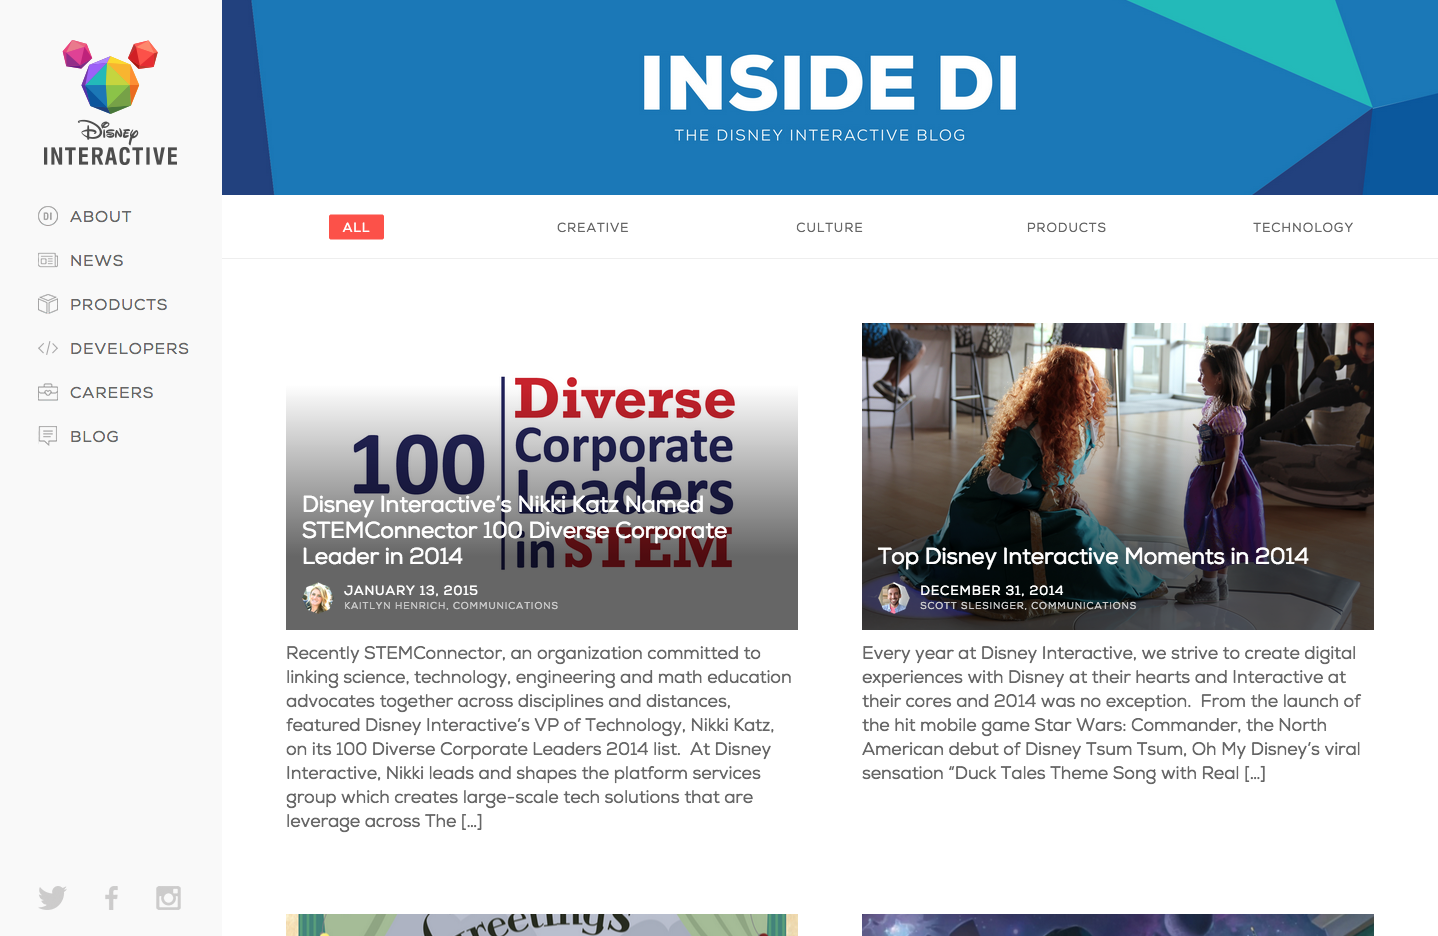Click the Products box icon
The height and width of the screenshot is (936, 1438).
point(48,304)
